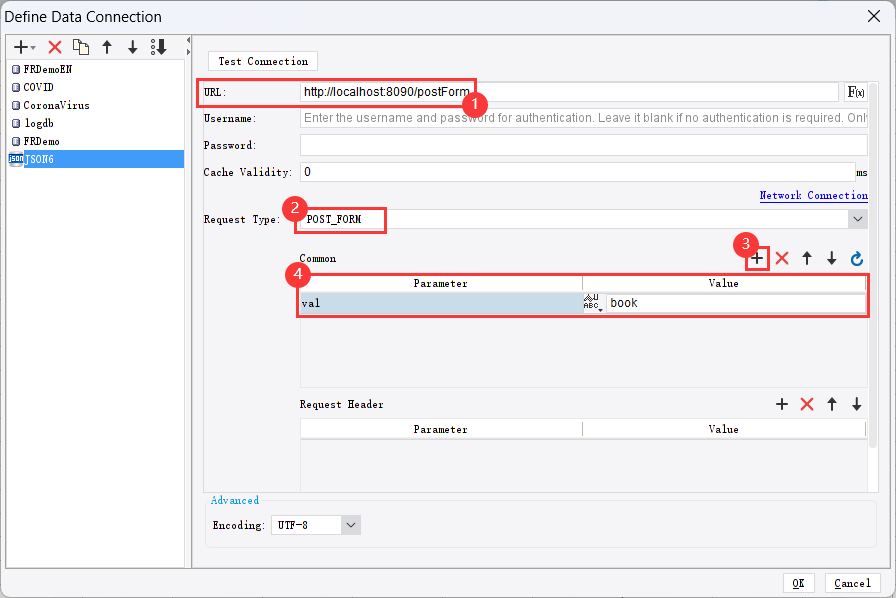Screen dimensions: 896x598
Task: Add a new Common parameter row
Action: tap(756, 258)
